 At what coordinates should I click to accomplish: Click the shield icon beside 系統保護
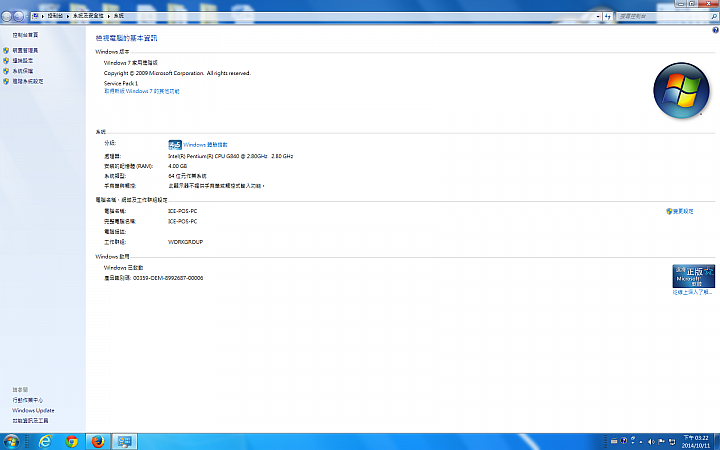pyautogui.click(x=6, y=71)
